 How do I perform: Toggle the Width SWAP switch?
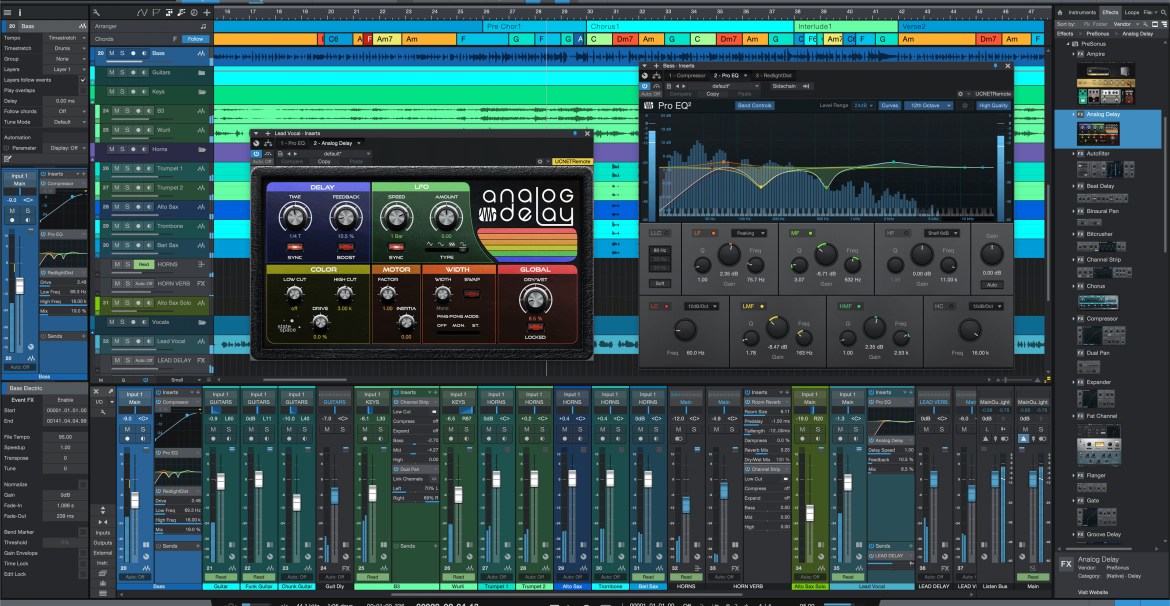472,296
